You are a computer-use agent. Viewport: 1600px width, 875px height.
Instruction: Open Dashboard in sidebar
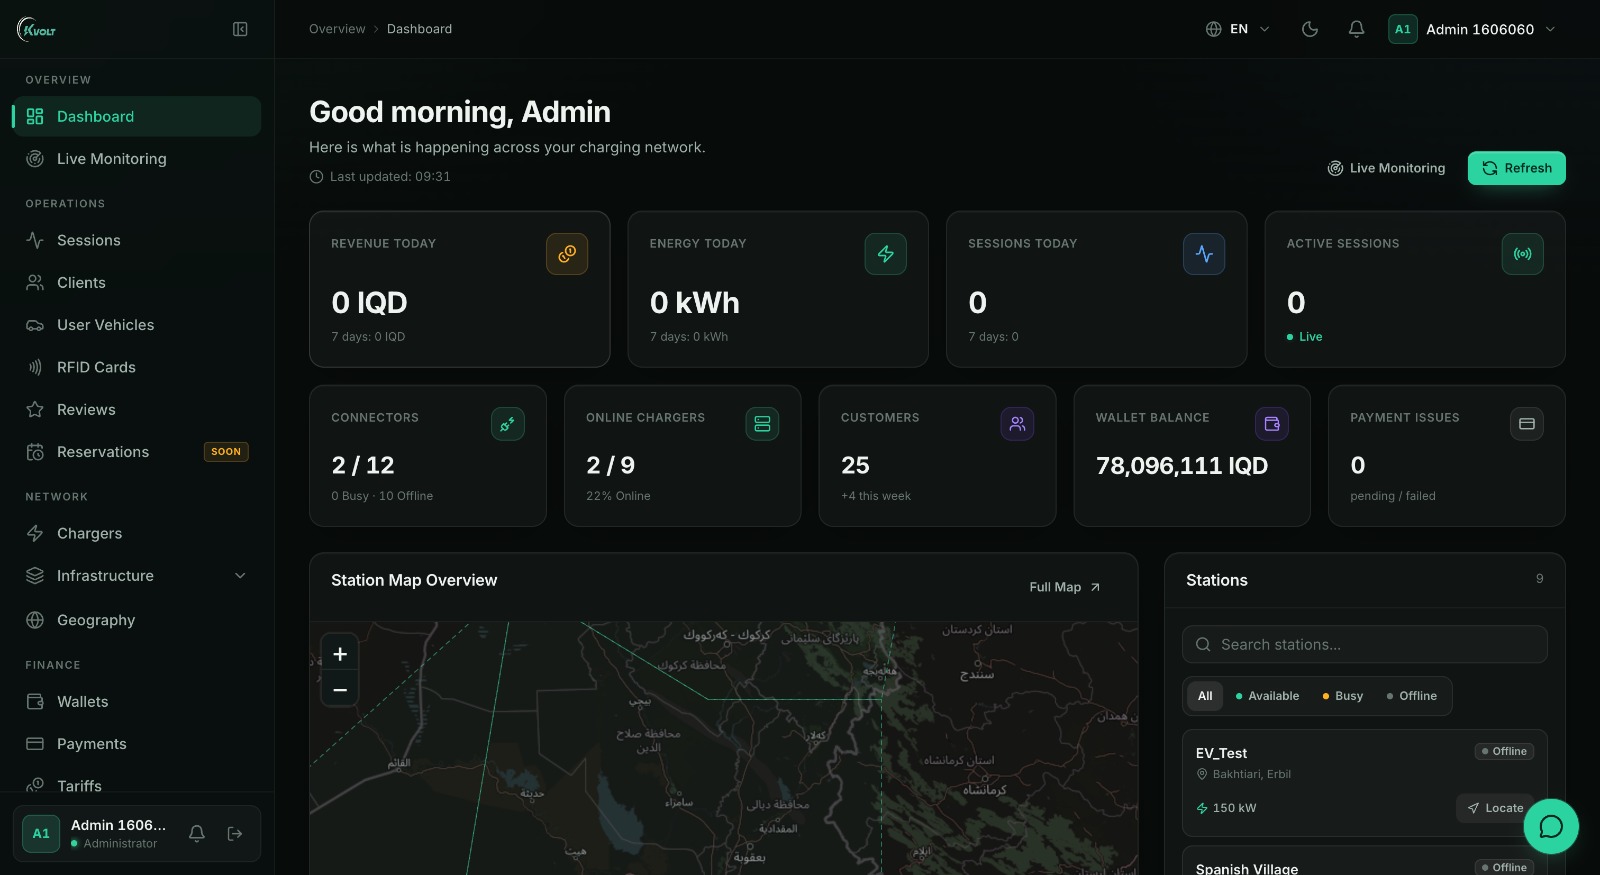coord(137,116)
